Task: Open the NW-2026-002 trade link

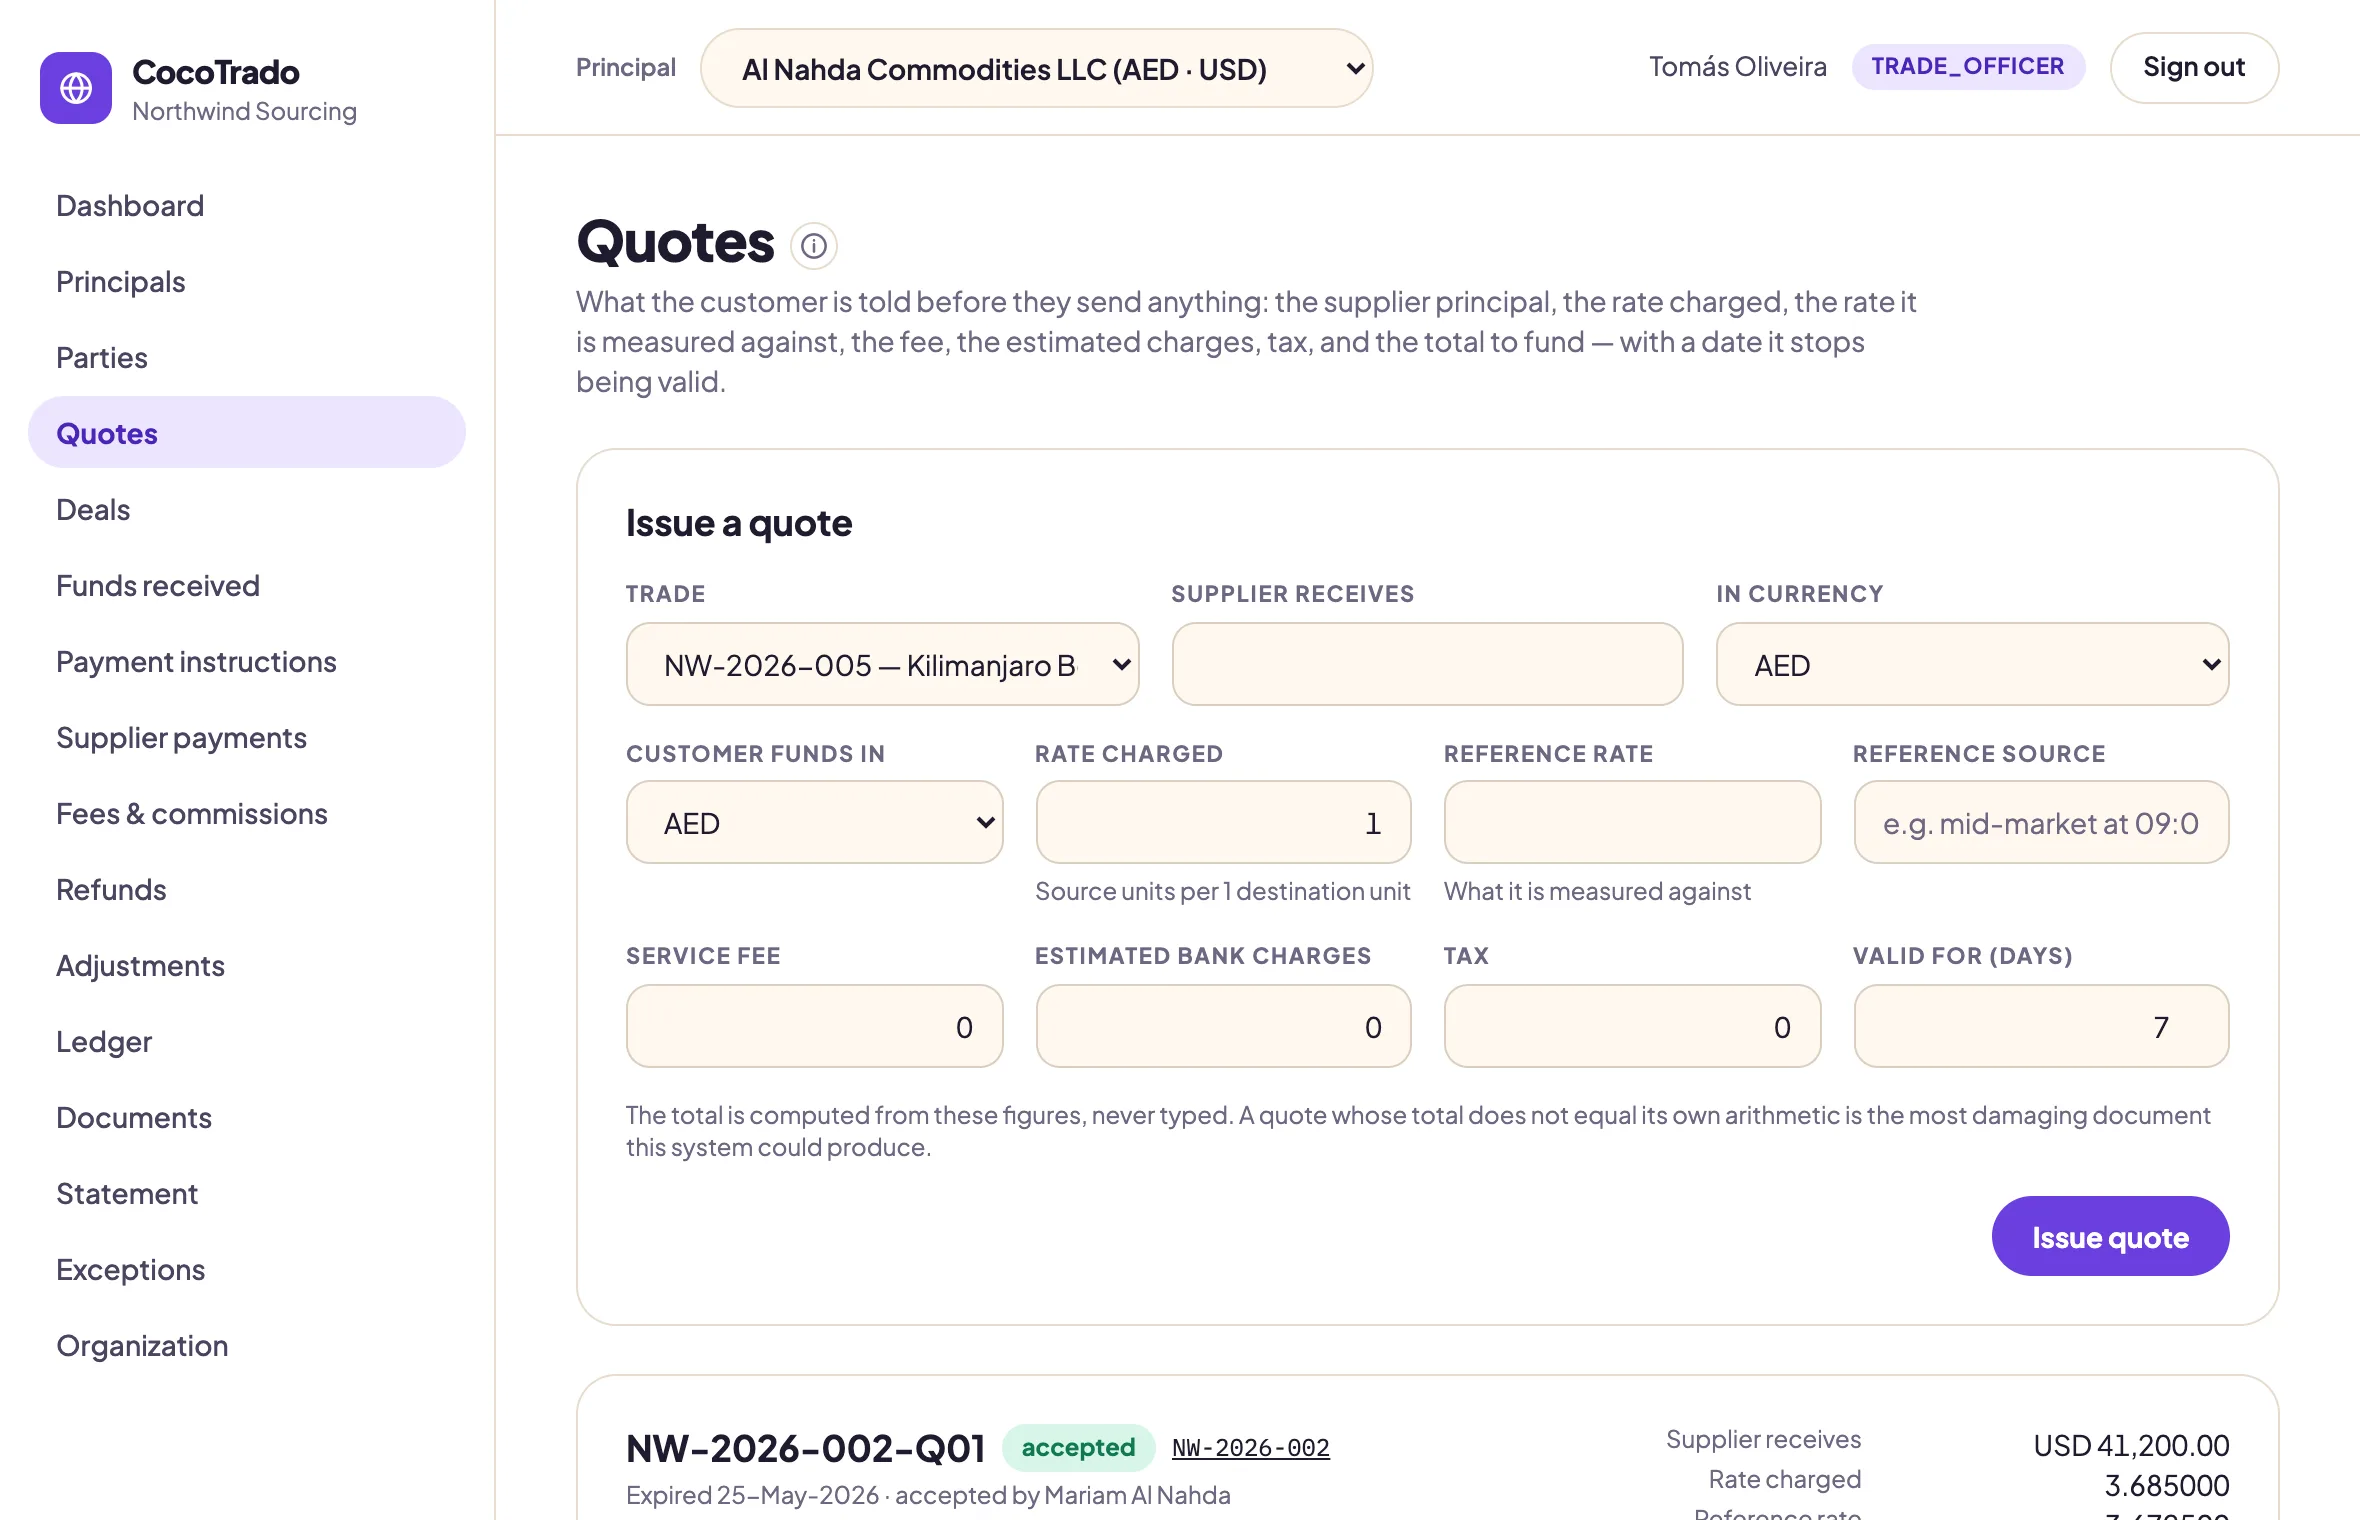Action: pyautogui.click(x=1250, y=1447)
